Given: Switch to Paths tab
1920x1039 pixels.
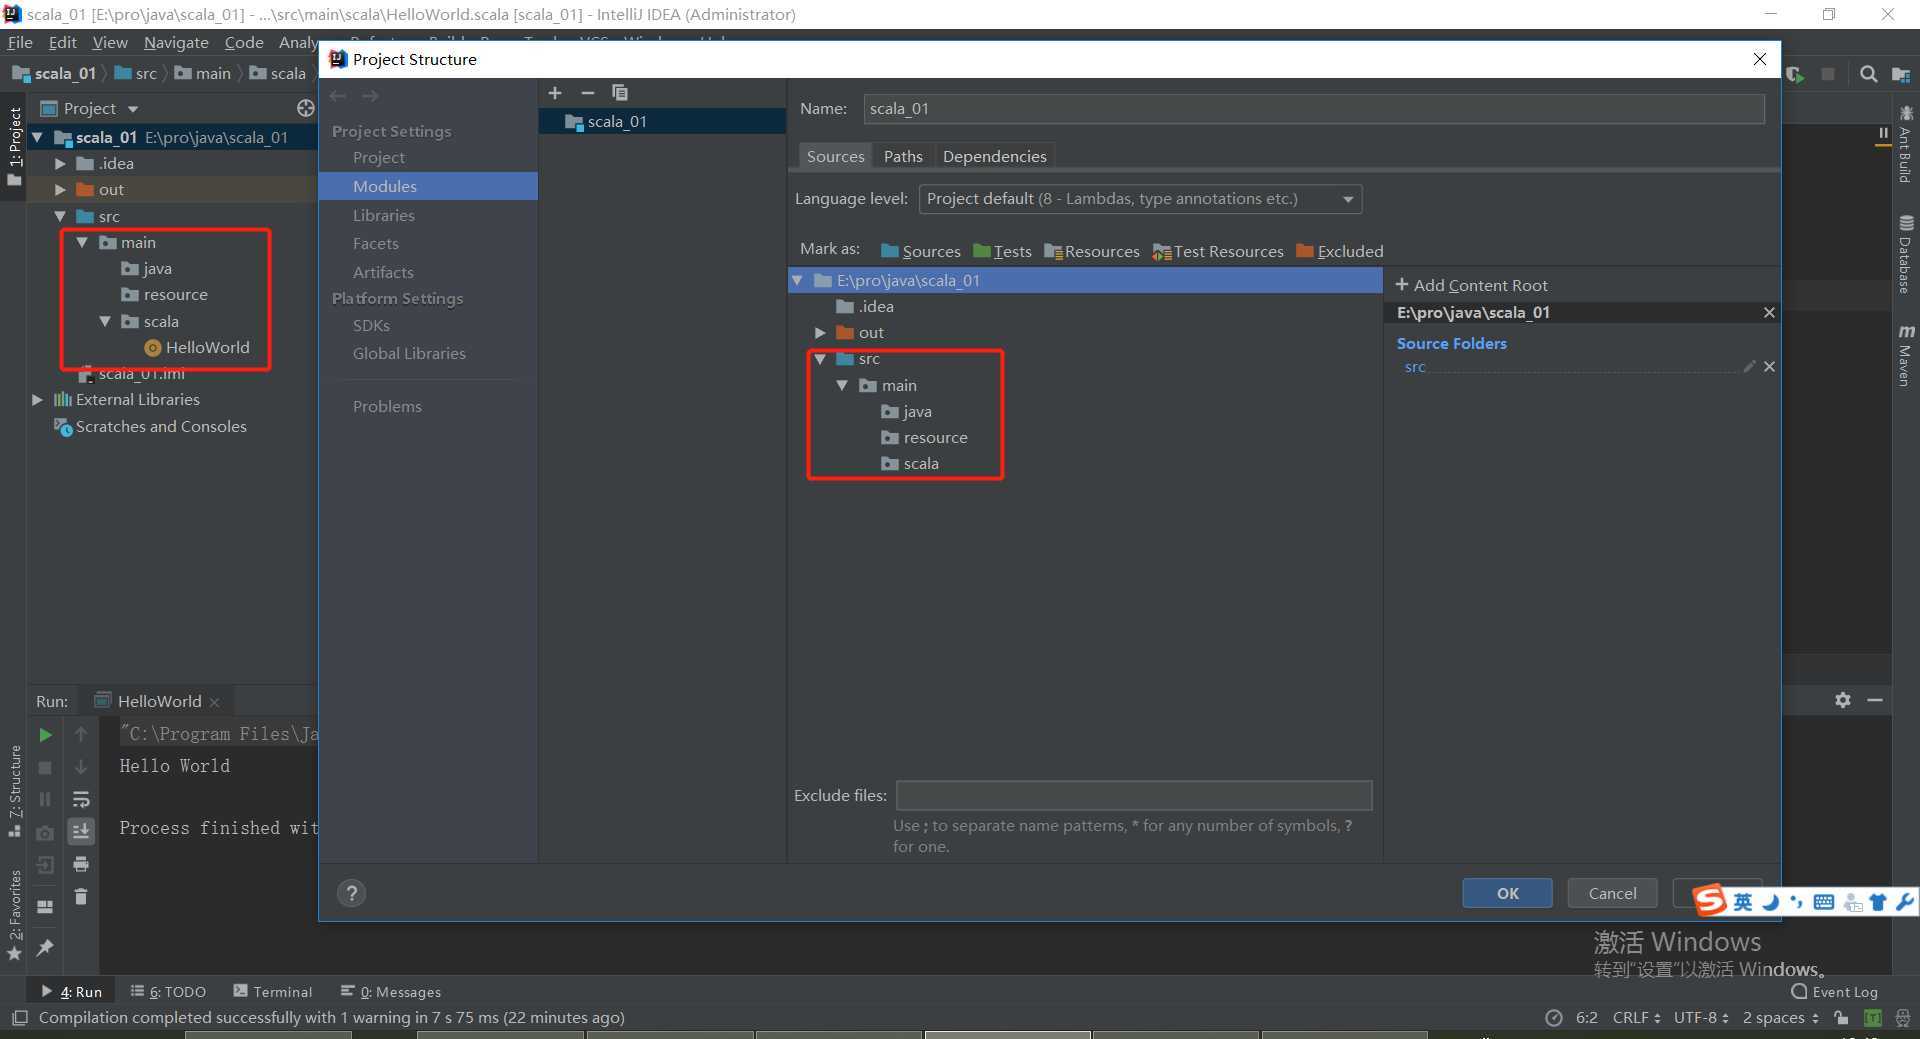Looking at the screenshot, I should pos(903,156).
